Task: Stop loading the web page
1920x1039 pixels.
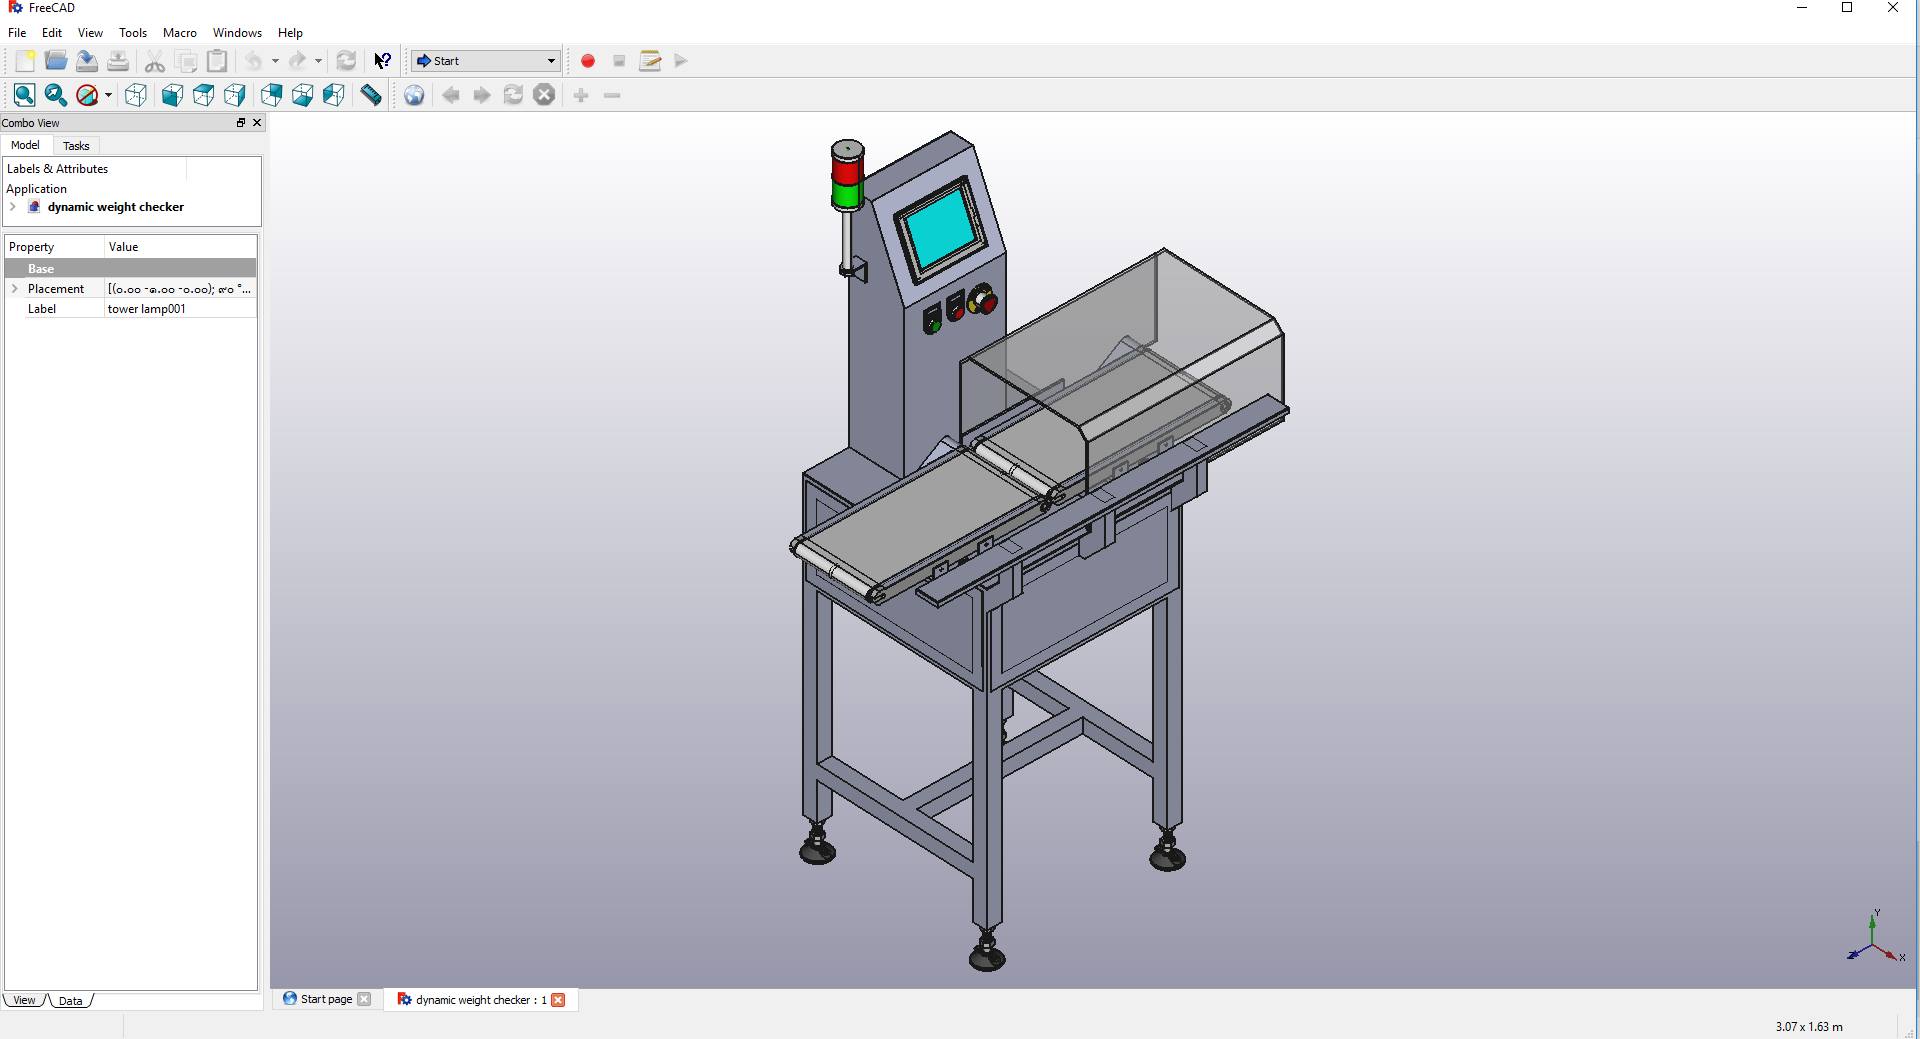Action: click(x=544, y=95)
